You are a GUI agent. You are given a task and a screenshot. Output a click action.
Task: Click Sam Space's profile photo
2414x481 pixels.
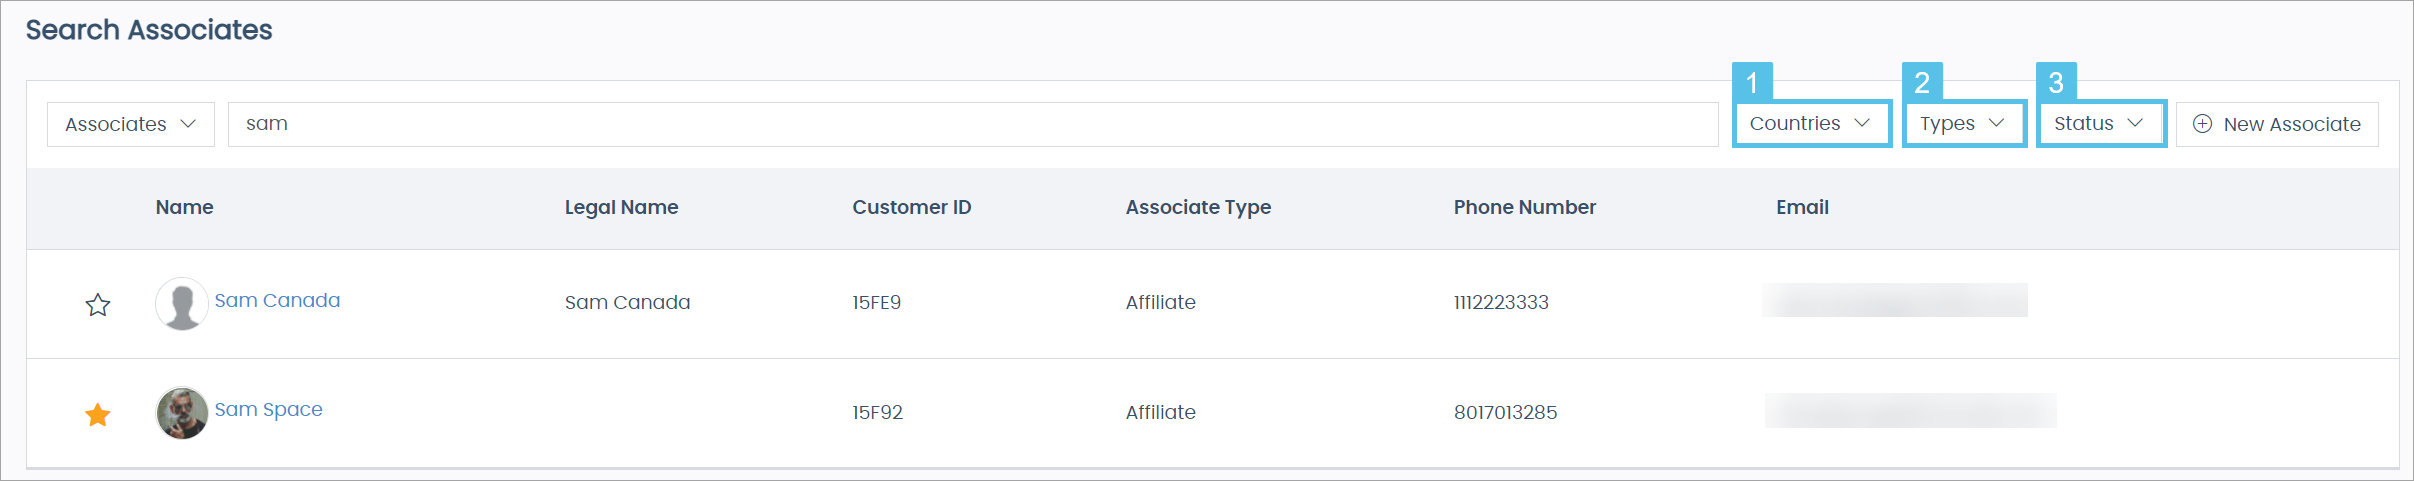click(x=181, y=413)
